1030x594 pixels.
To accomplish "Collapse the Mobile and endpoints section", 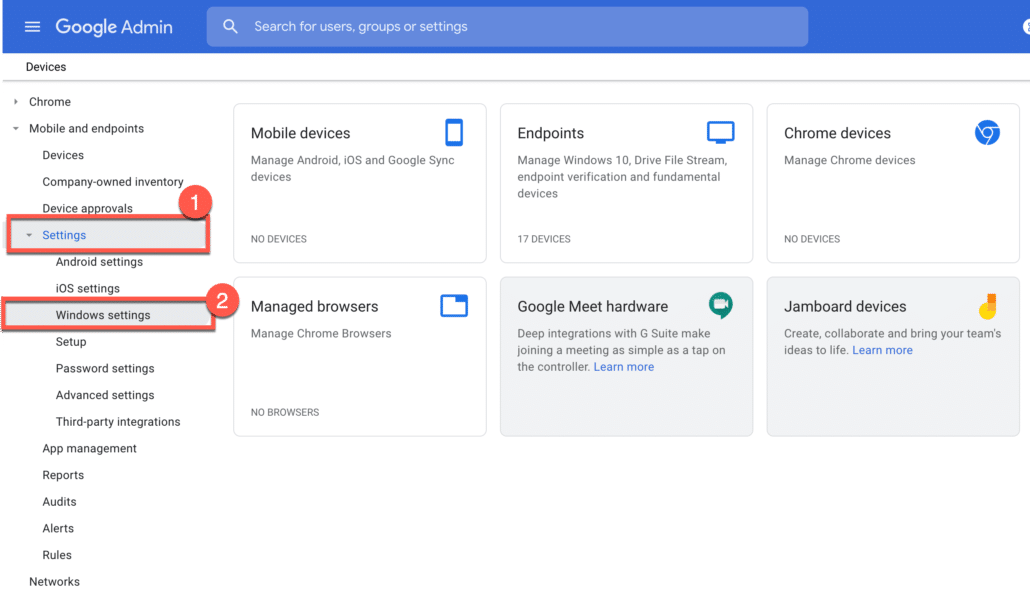I will pos(16,129).
